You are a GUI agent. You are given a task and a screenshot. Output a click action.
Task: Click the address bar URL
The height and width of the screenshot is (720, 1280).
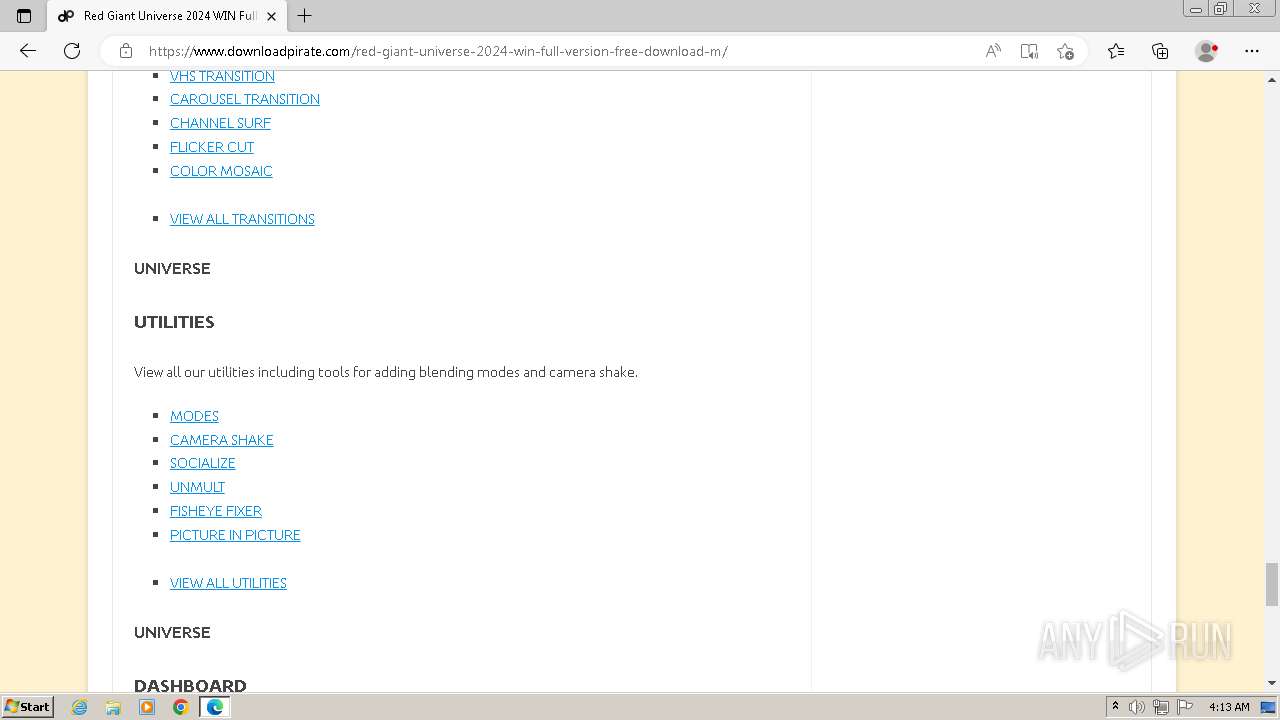click(438, 51)
